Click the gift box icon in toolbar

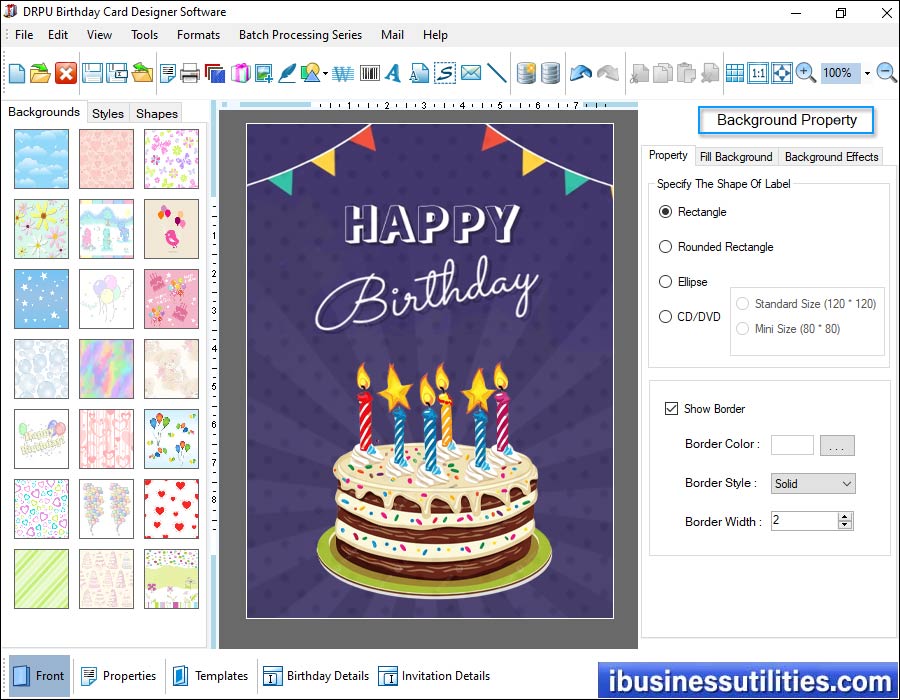(x=240, y=73)
